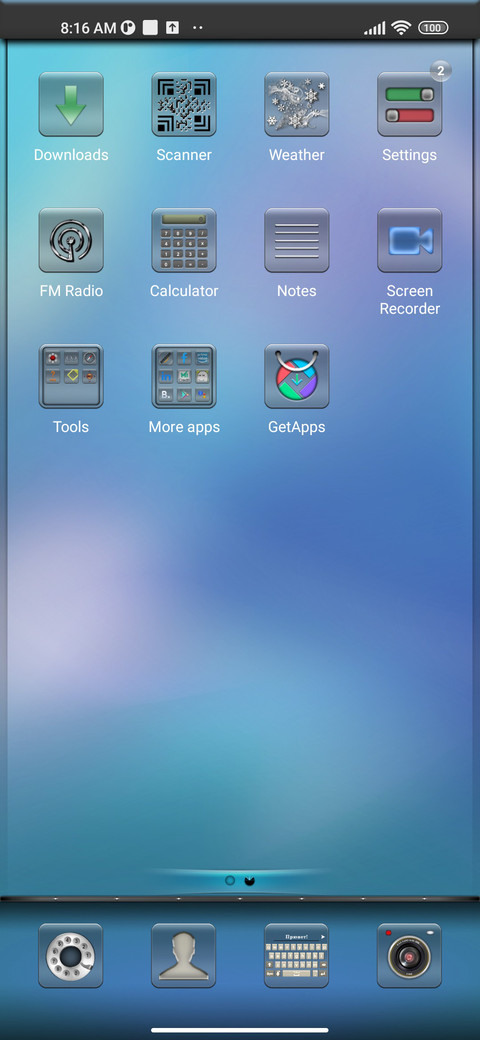Tap the white square notification icon
Viewport: 480px width, 1040px height.
[150, 28]
